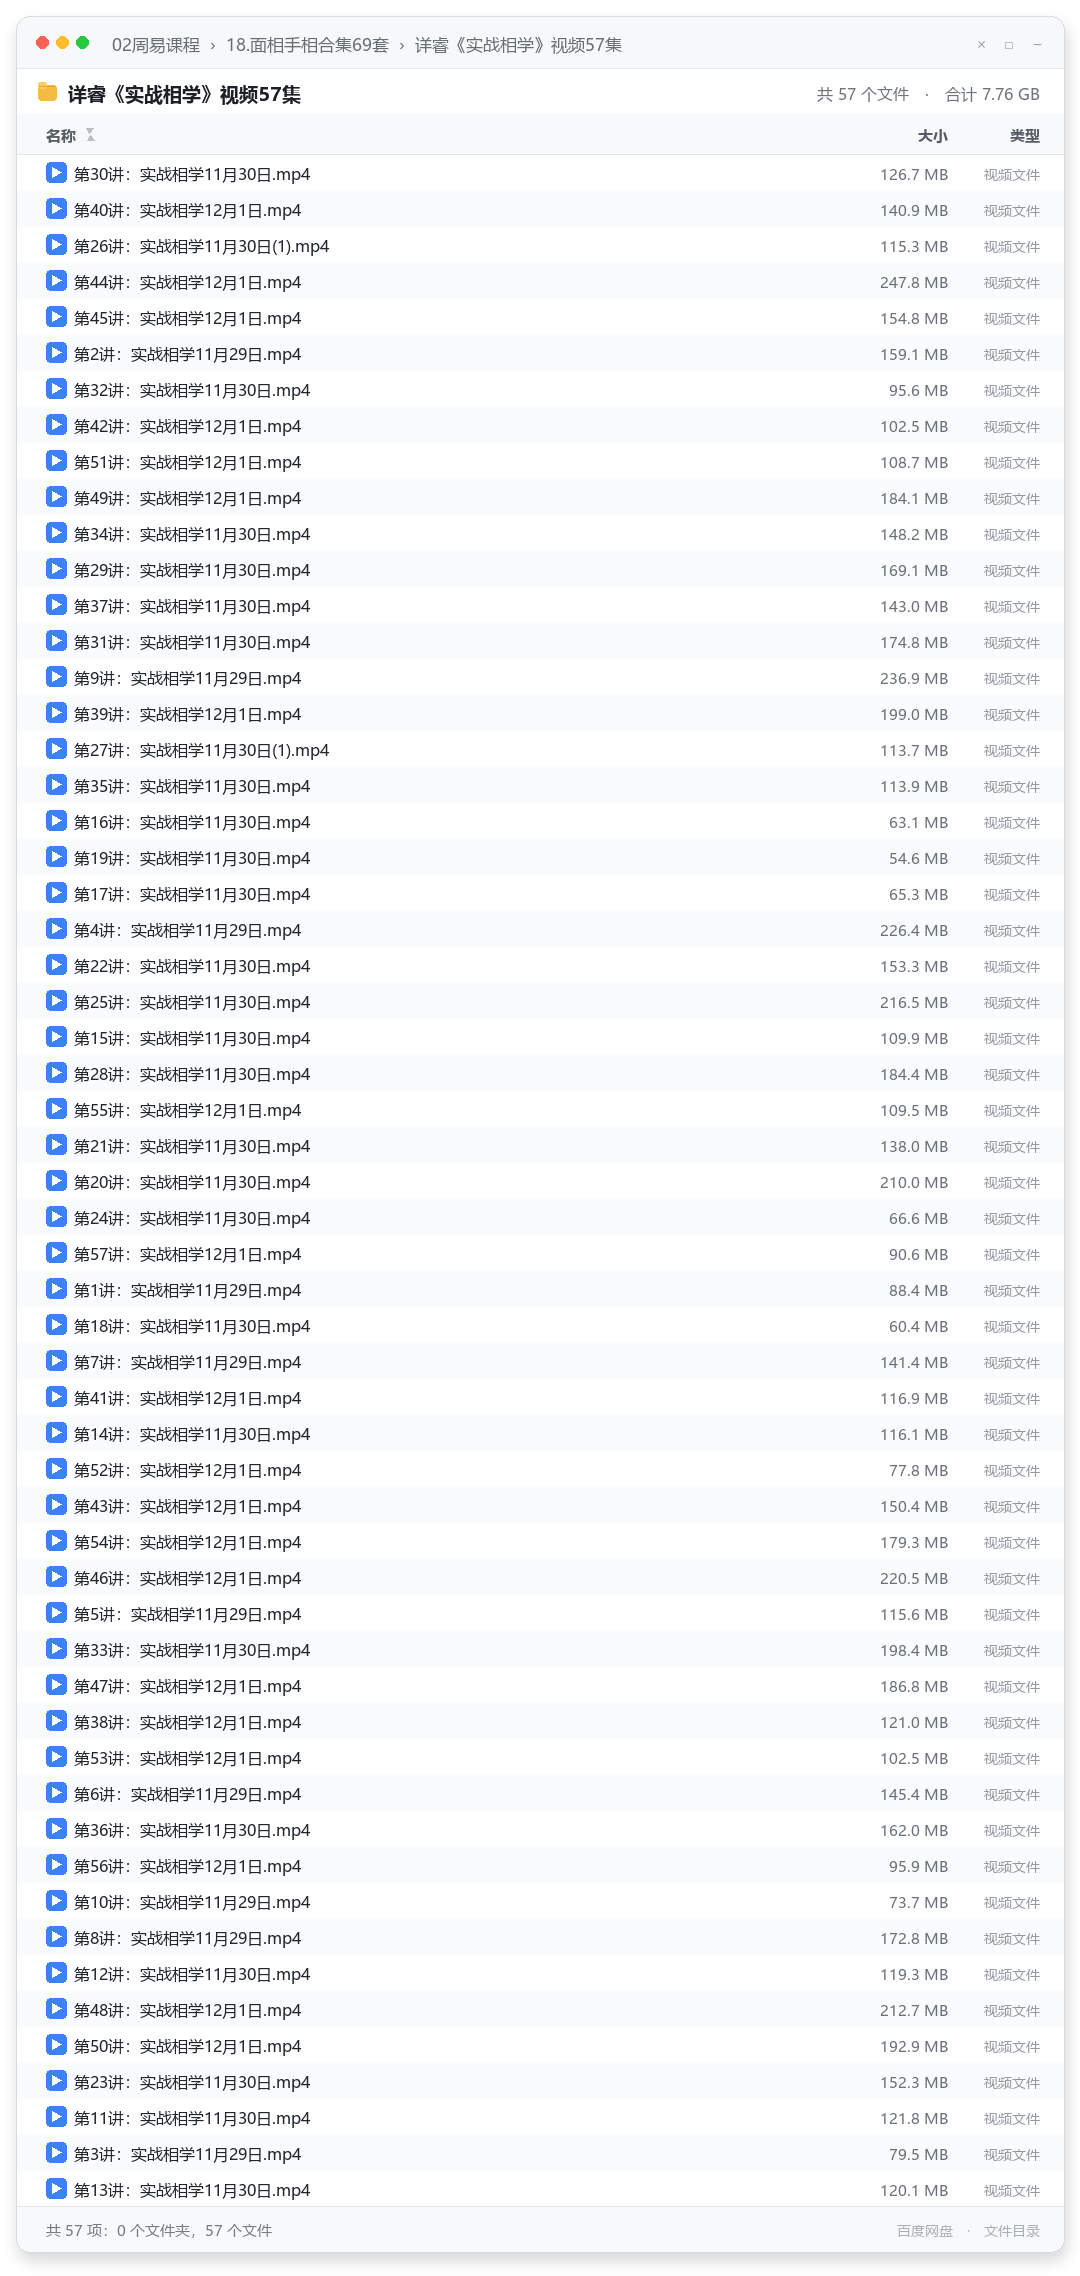Select the video icon of 第57讲 file
The height and width of the screenshot is (2276, 1080).
[56, 1253]
